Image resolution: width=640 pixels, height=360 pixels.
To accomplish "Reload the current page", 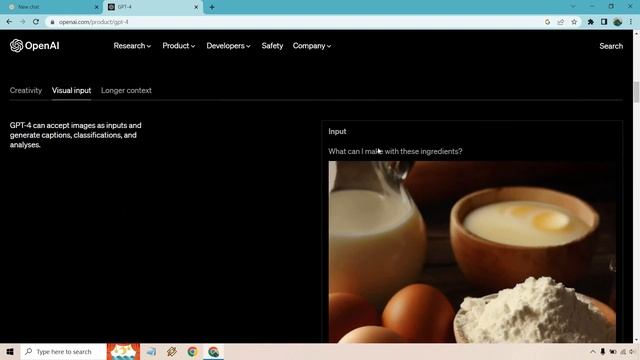I will pos(36,22).
